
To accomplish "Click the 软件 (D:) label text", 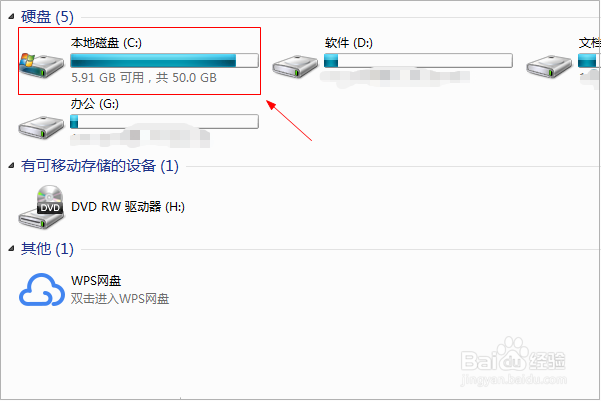I will pos(349,43).
